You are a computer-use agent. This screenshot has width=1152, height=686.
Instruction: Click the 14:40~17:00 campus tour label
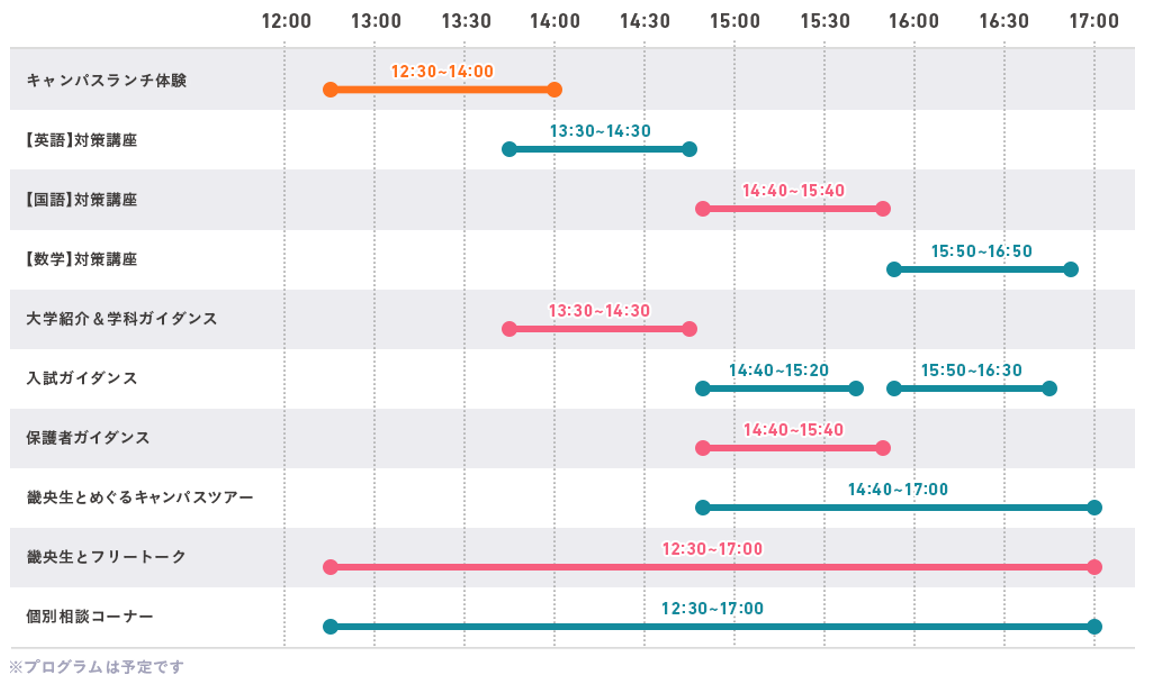(898, 489)
